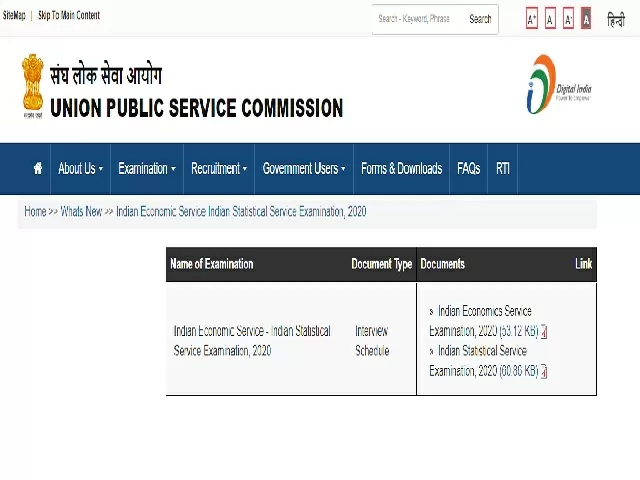
Task: Click the Name of Examination column header
Action: (x=212, y=264)
